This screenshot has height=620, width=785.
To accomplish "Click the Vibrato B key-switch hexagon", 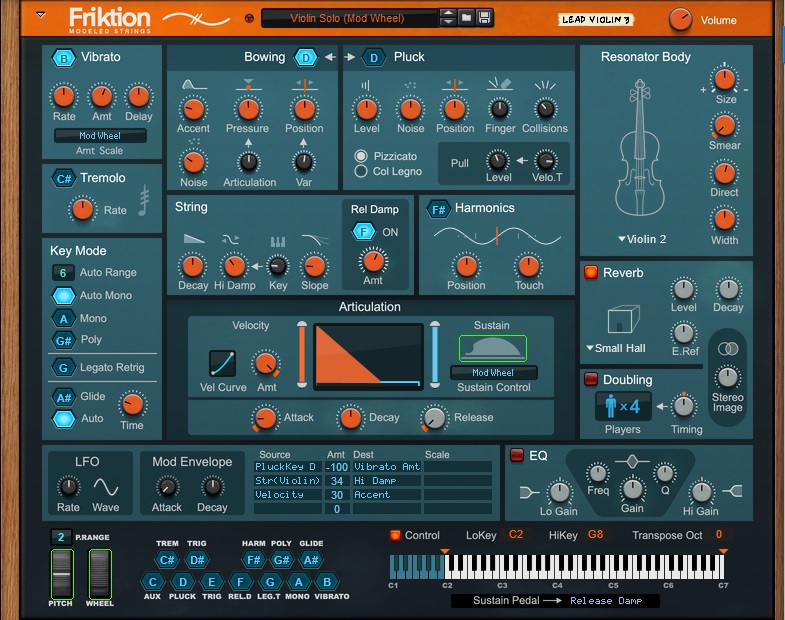I will [64, 58].
